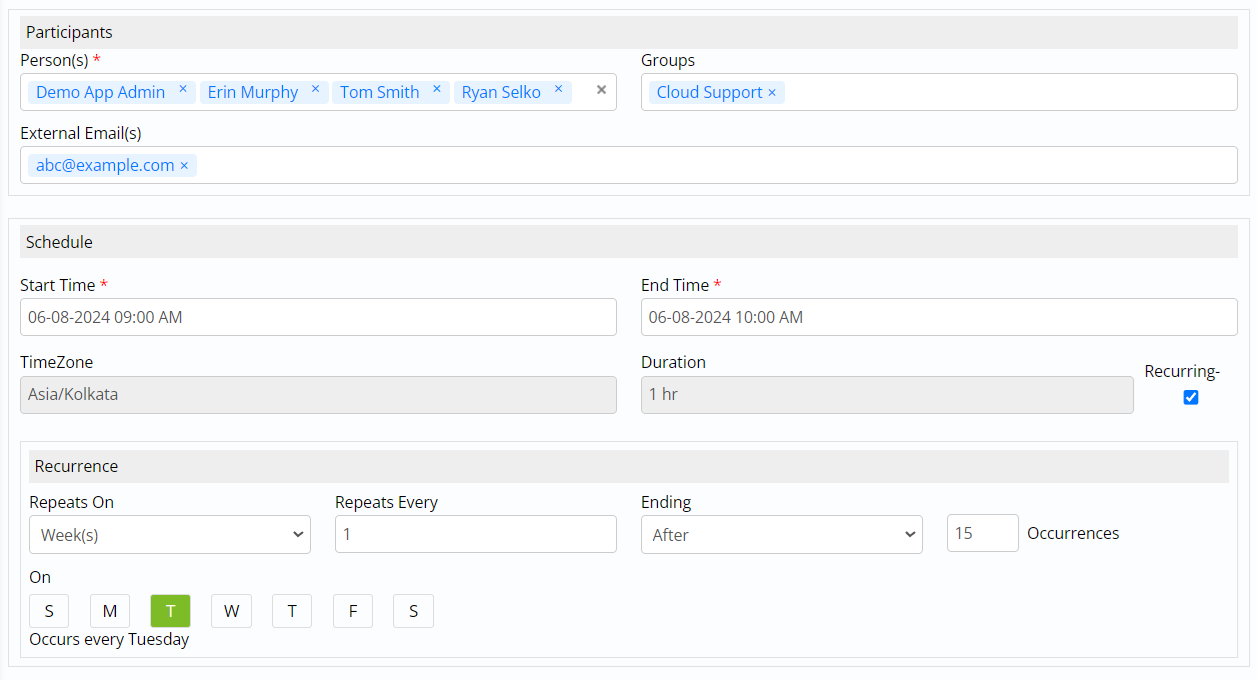Viewport: 1257px width, 680px height.
Task: Remove Erin Murphy tag
Action: coord(315,90)
